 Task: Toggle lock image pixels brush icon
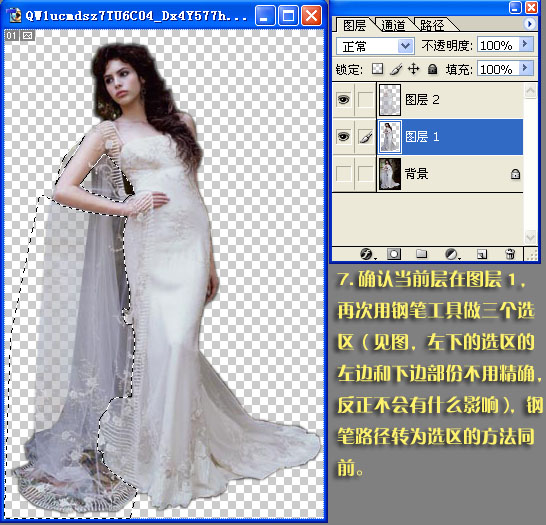pyautogui.click(x=396, y=69)
